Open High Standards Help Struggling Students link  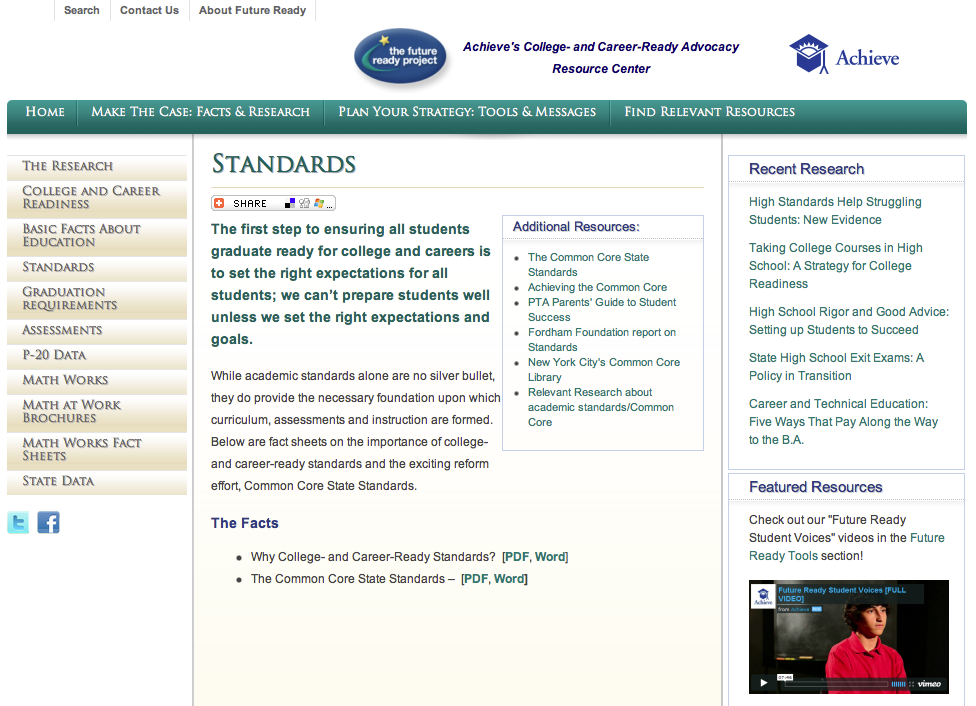pyautogui.click(x=835, y=210)
